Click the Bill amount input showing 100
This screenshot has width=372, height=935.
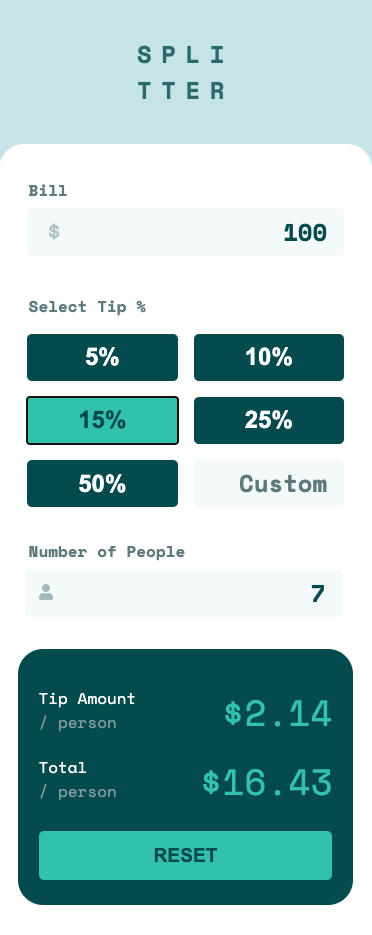tap(185, 232)
